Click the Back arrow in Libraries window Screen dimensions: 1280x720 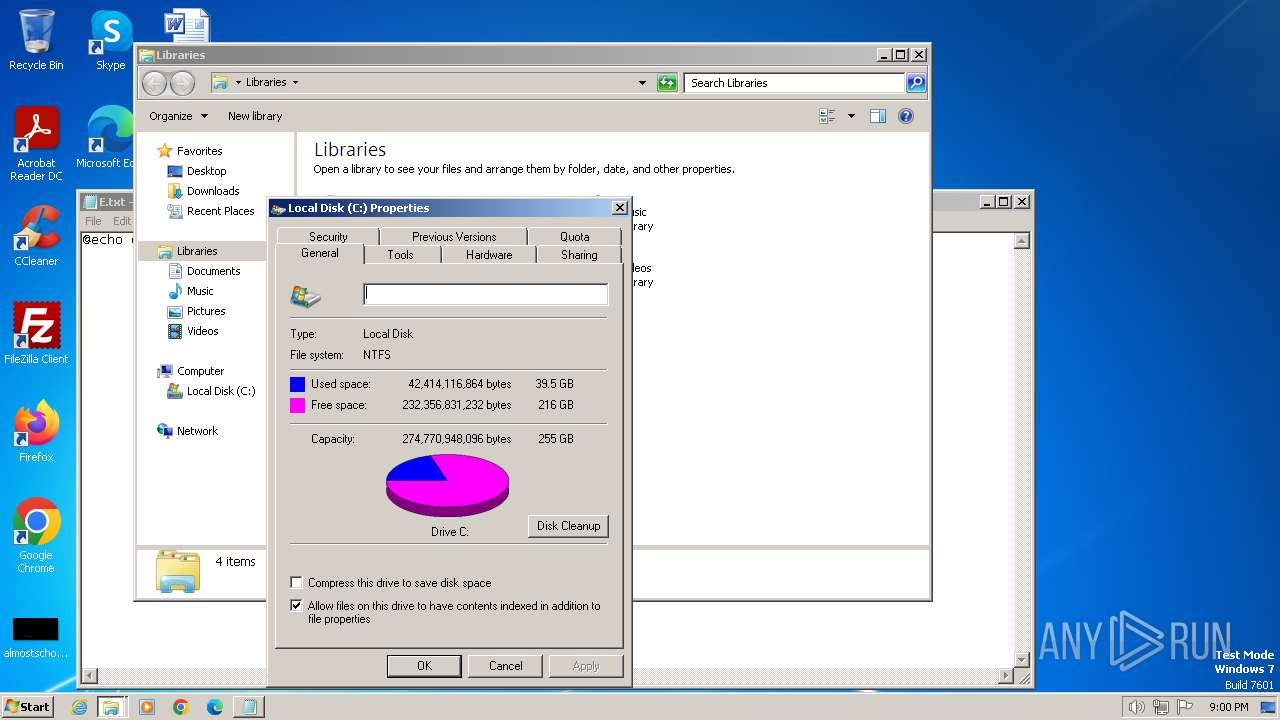tap(154, 83)
